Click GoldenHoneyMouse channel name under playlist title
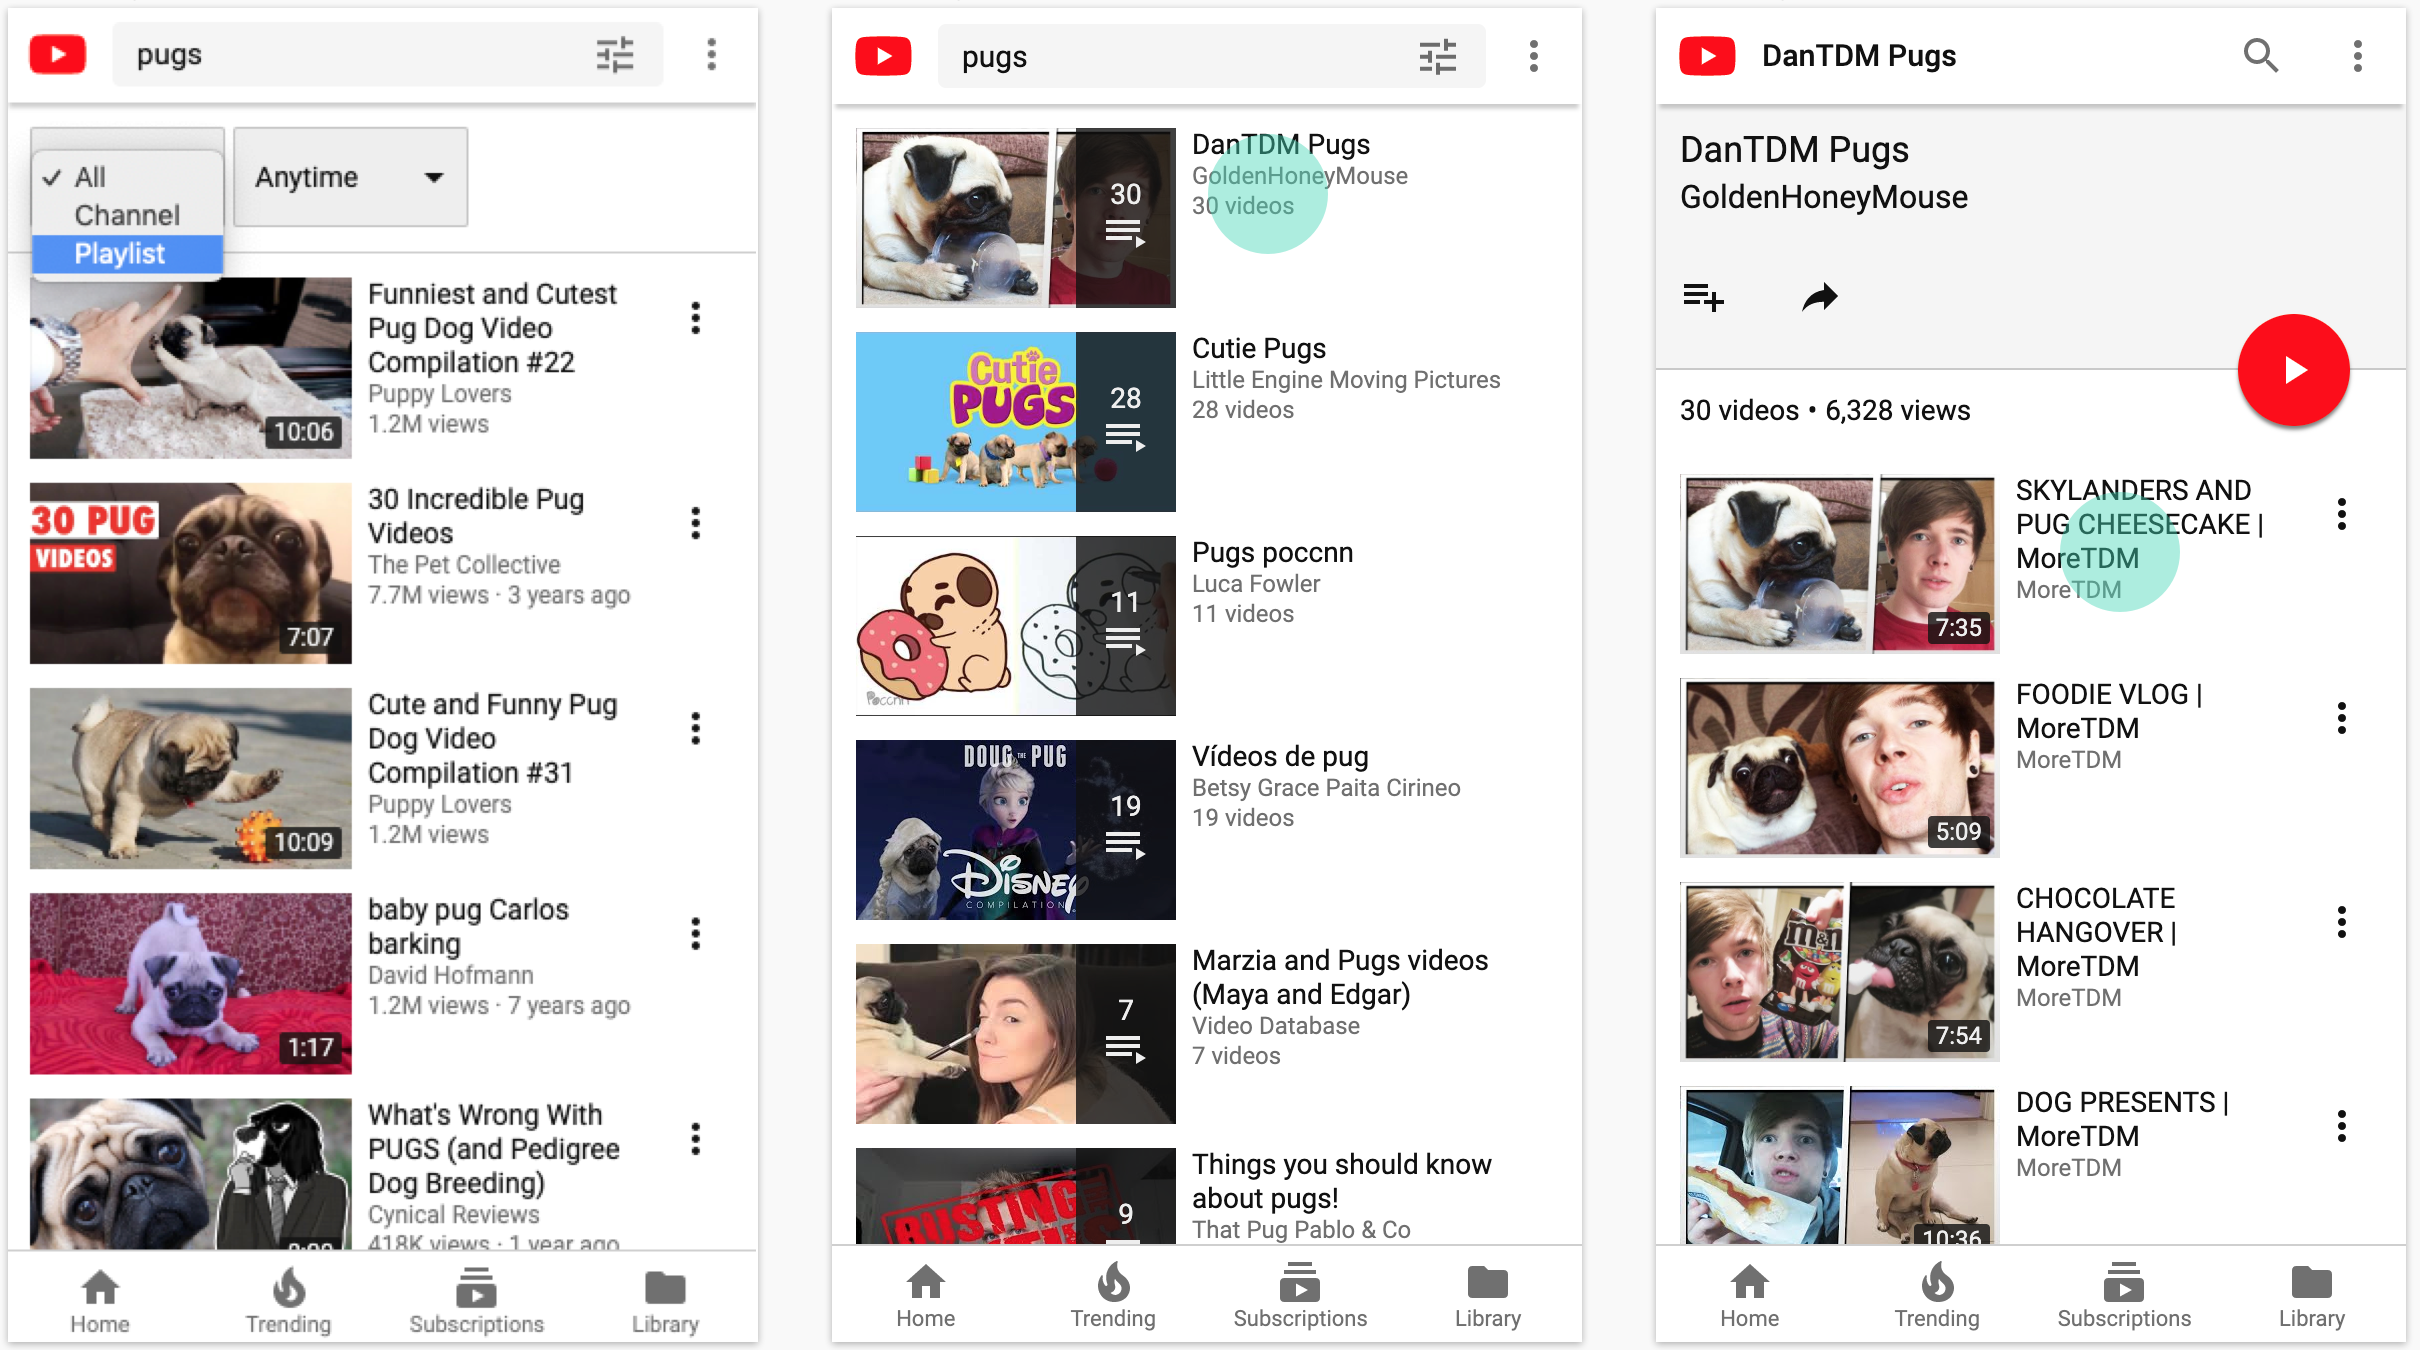Screen dimensions: 2420x1350 click(1823, 197)
